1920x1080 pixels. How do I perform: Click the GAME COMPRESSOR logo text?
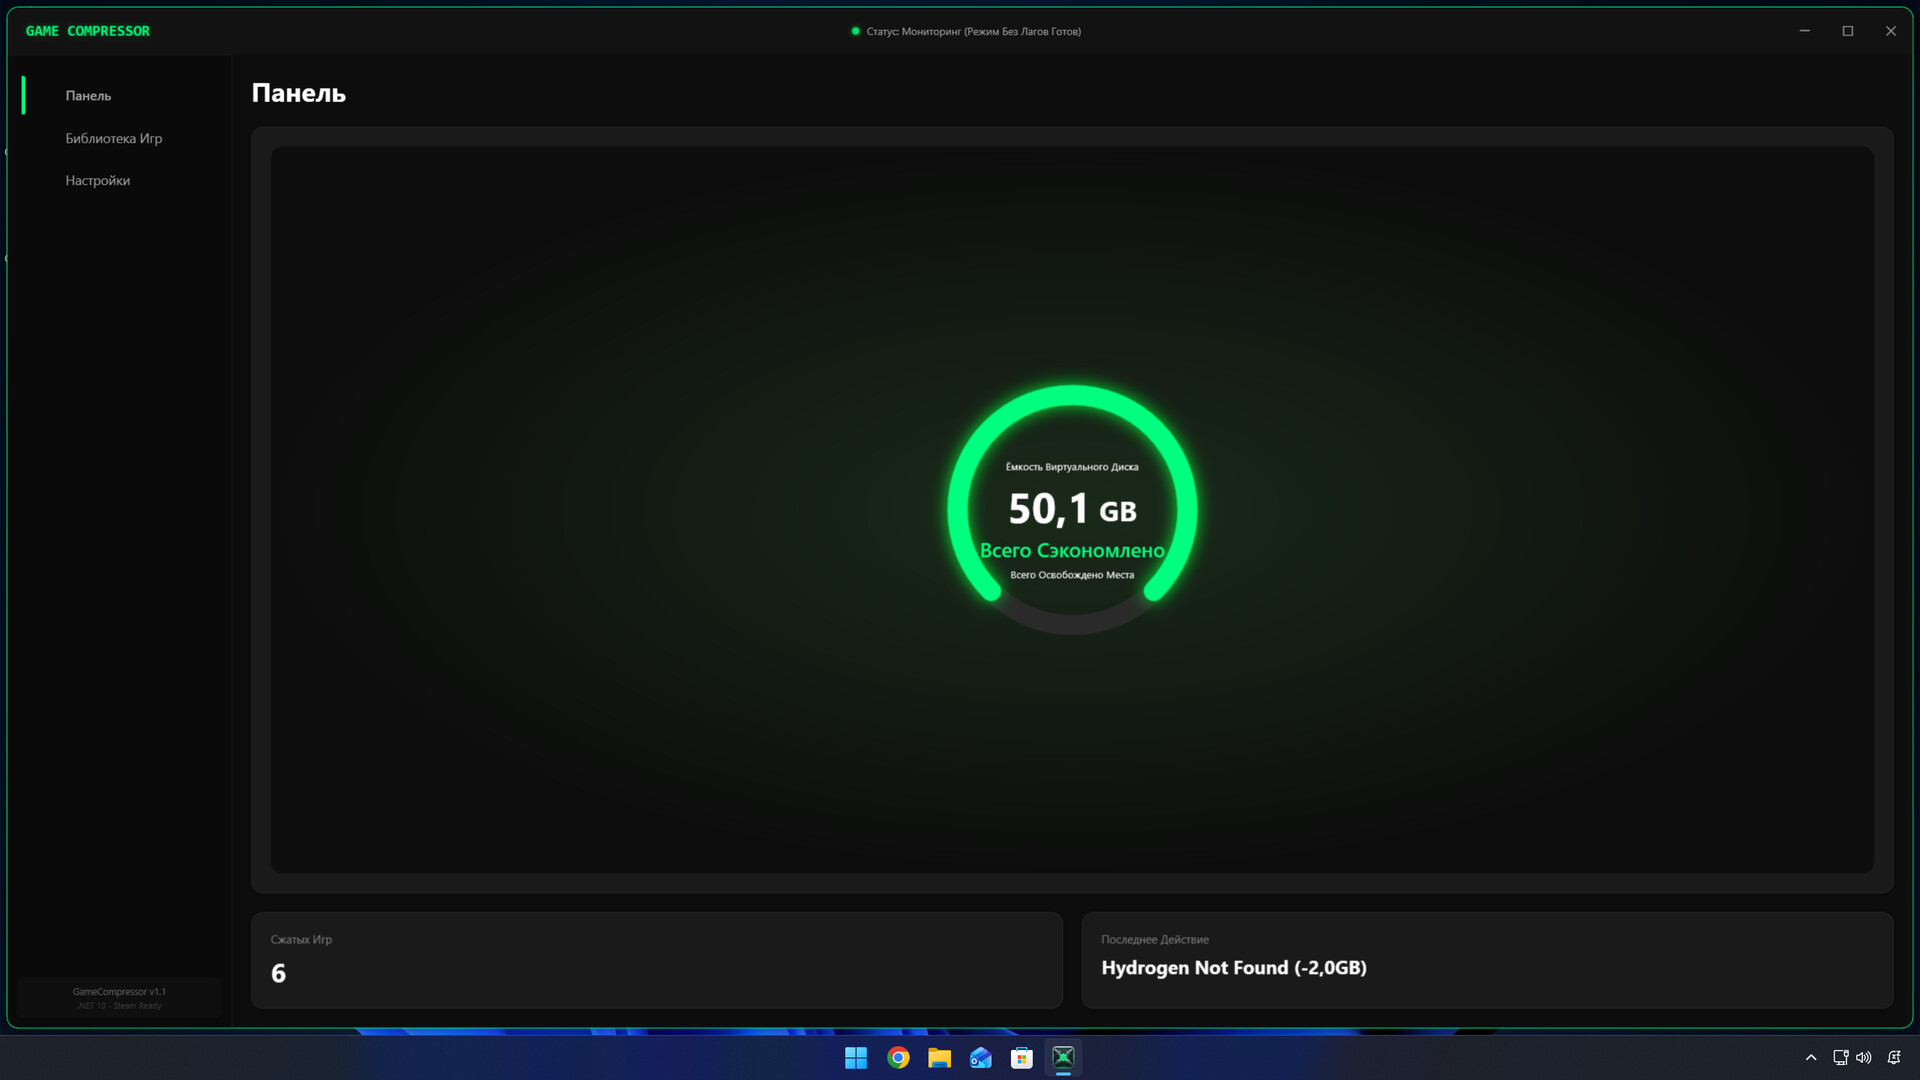(88, 31)
